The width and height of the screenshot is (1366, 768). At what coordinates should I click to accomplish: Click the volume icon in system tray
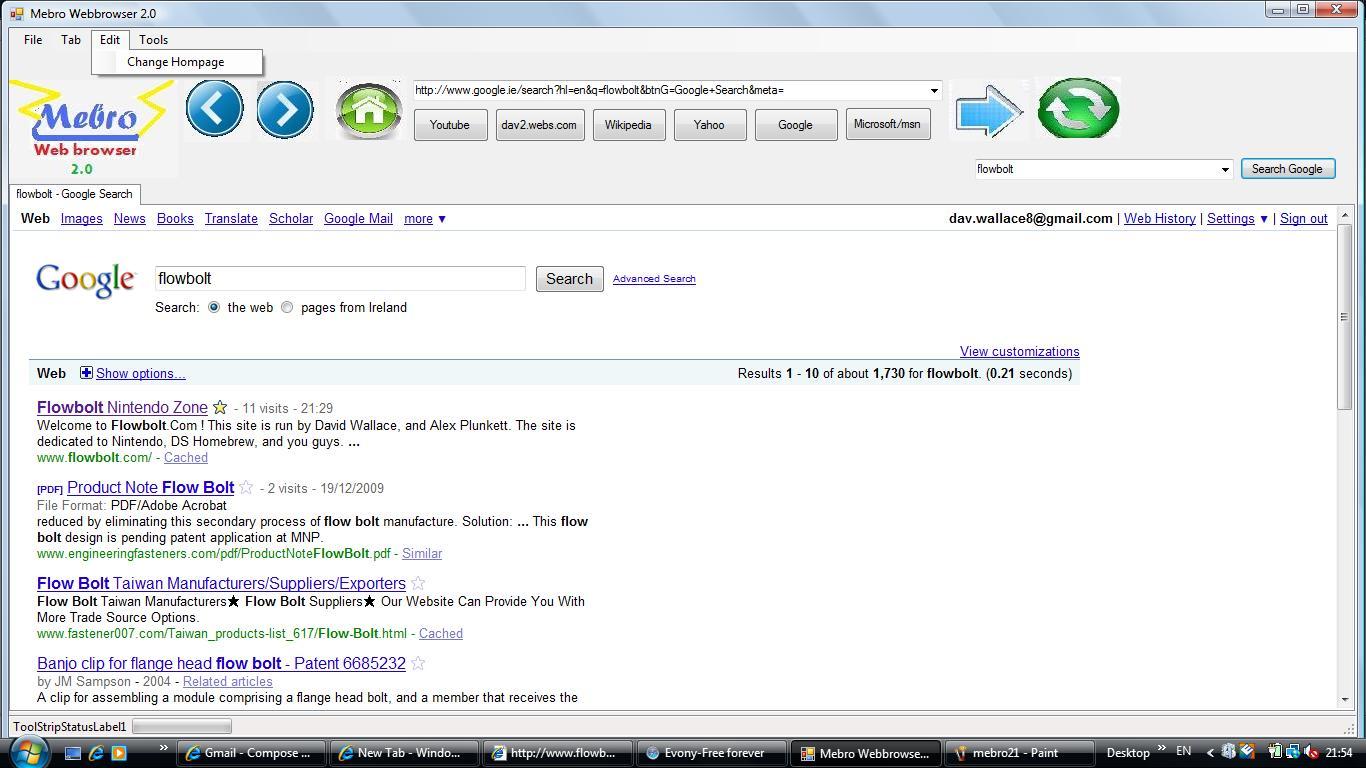click(1311, 752)
